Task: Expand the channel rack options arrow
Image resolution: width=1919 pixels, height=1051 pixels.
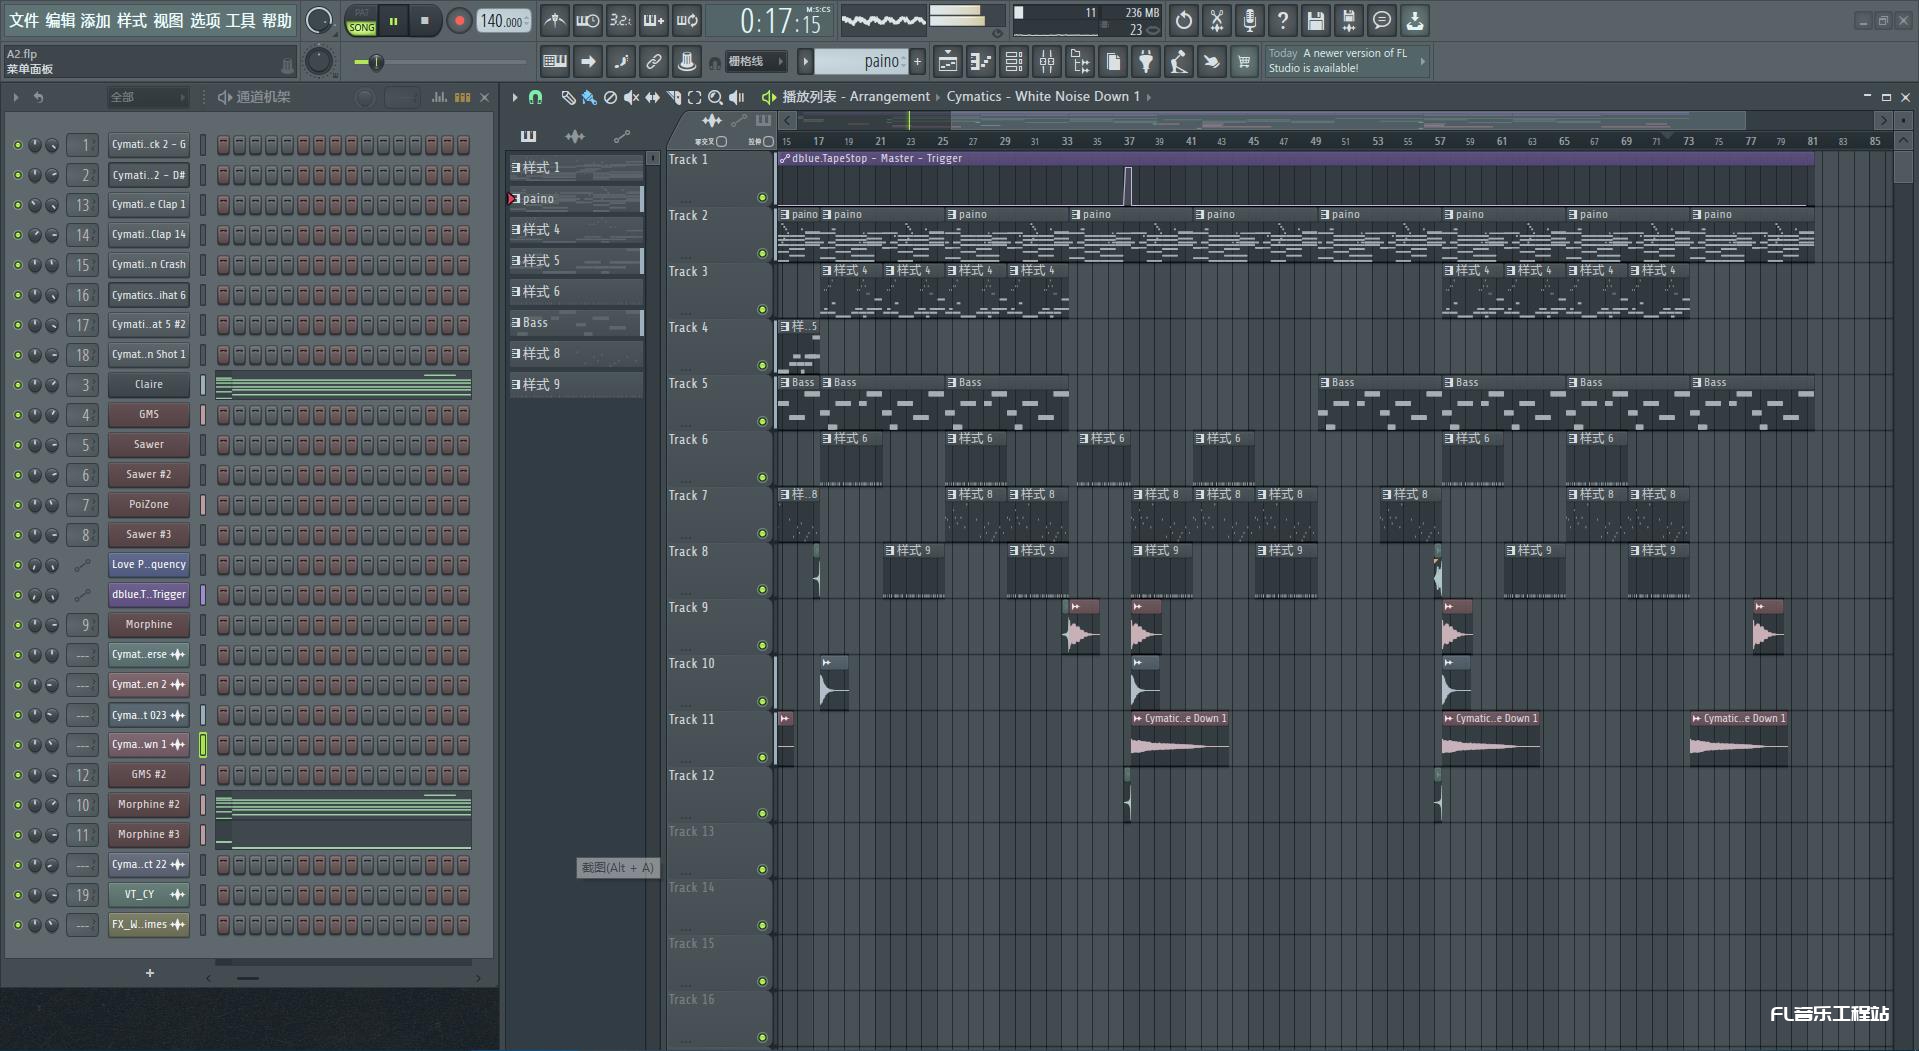Action: [x=16, y=97]
